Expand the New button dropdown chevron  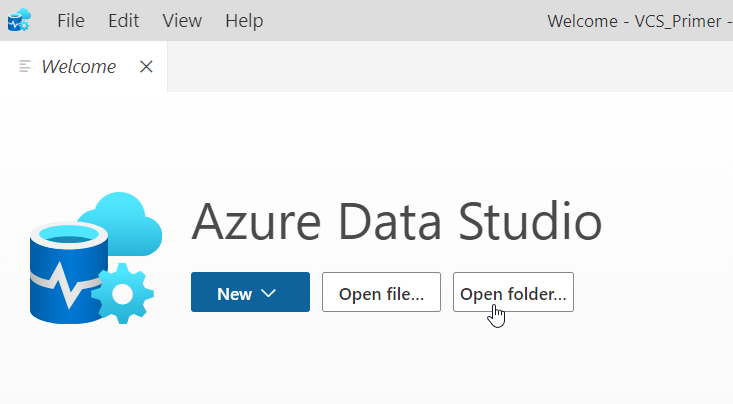click(267, 293)
